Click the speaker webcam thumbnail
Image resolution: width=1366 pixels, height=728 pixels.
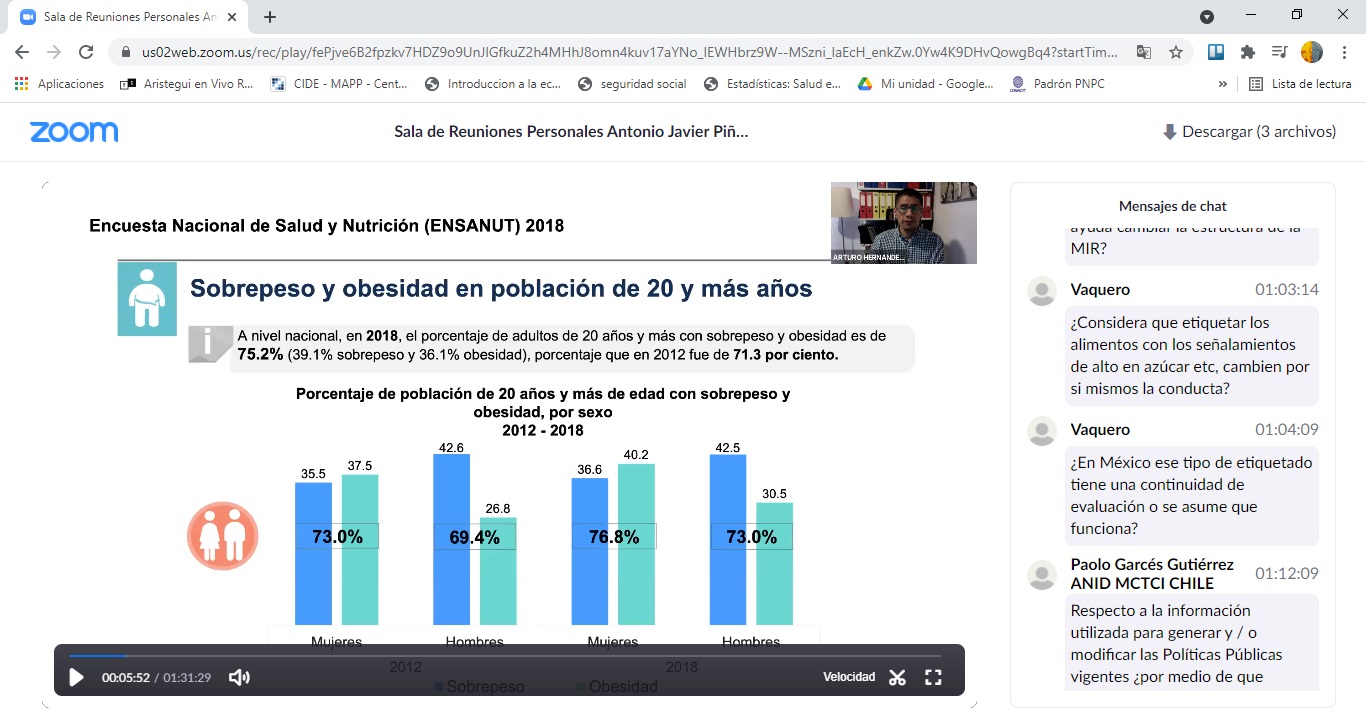tap(904, 223)
